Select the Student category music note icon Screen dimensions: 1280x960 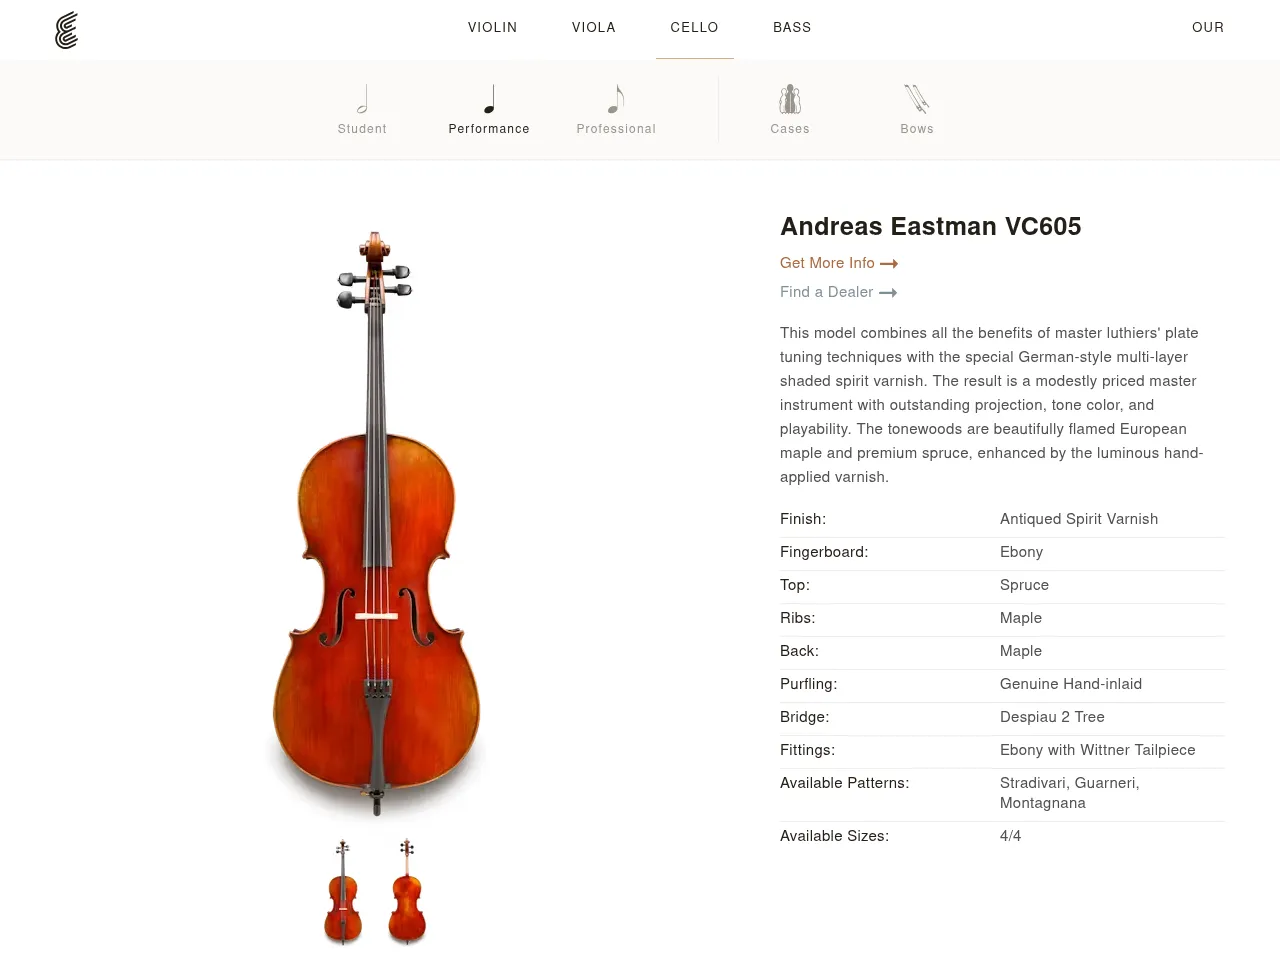pos(362,98)
